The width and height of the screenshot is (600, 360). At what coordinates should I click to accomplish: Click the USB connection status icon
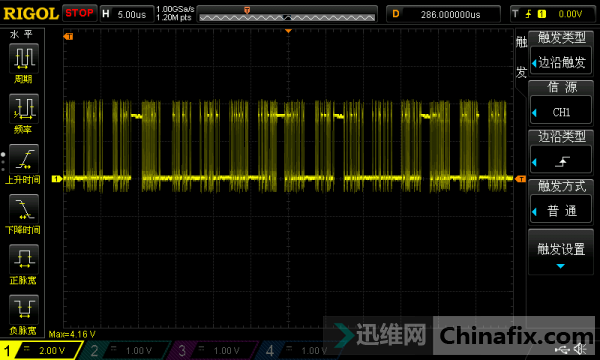[561, 349]
